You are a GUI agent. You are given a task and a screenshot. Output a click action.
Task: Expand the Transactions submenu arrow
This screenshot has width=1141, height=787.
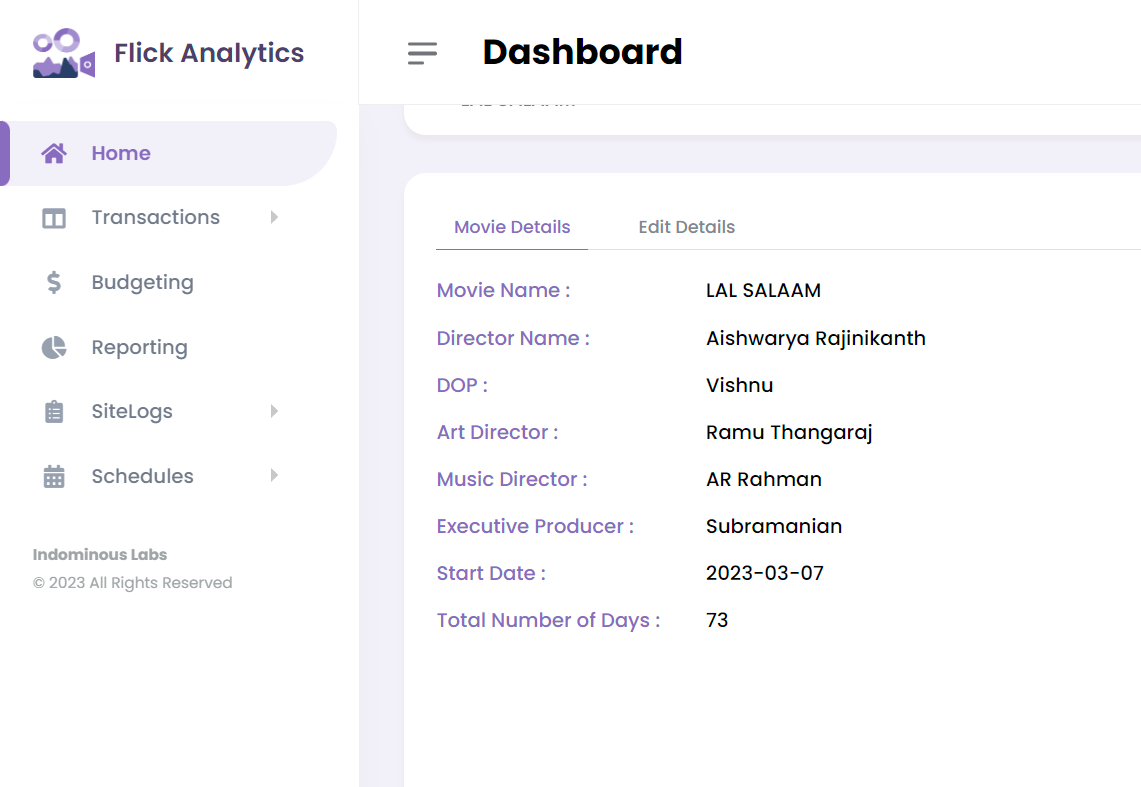pyautogui.click(x=274, y=217)
